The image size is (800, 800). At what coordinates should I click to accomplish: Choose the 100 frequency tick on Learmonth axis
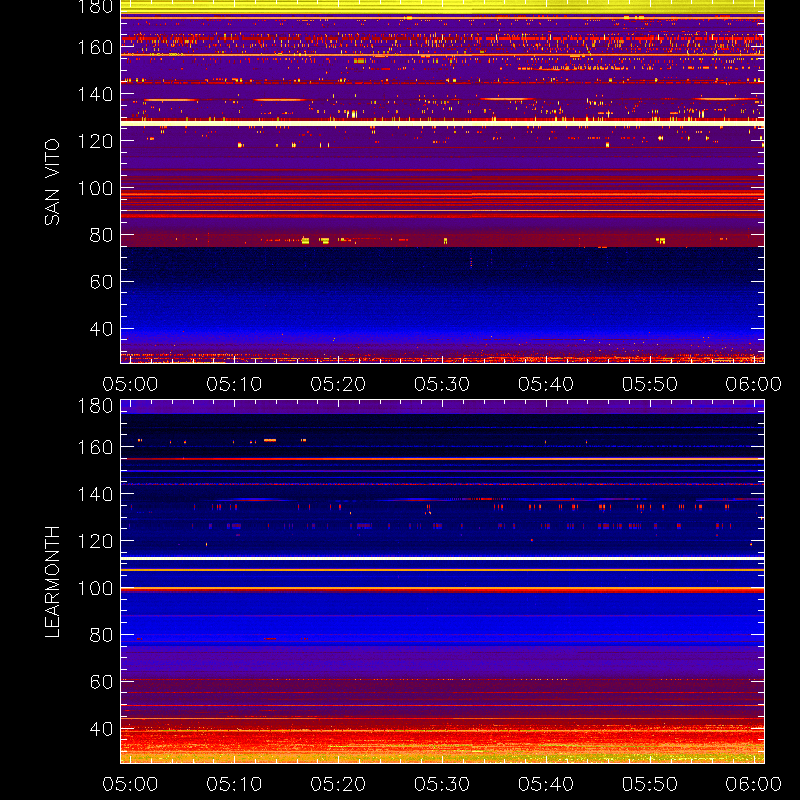(95, 588)
